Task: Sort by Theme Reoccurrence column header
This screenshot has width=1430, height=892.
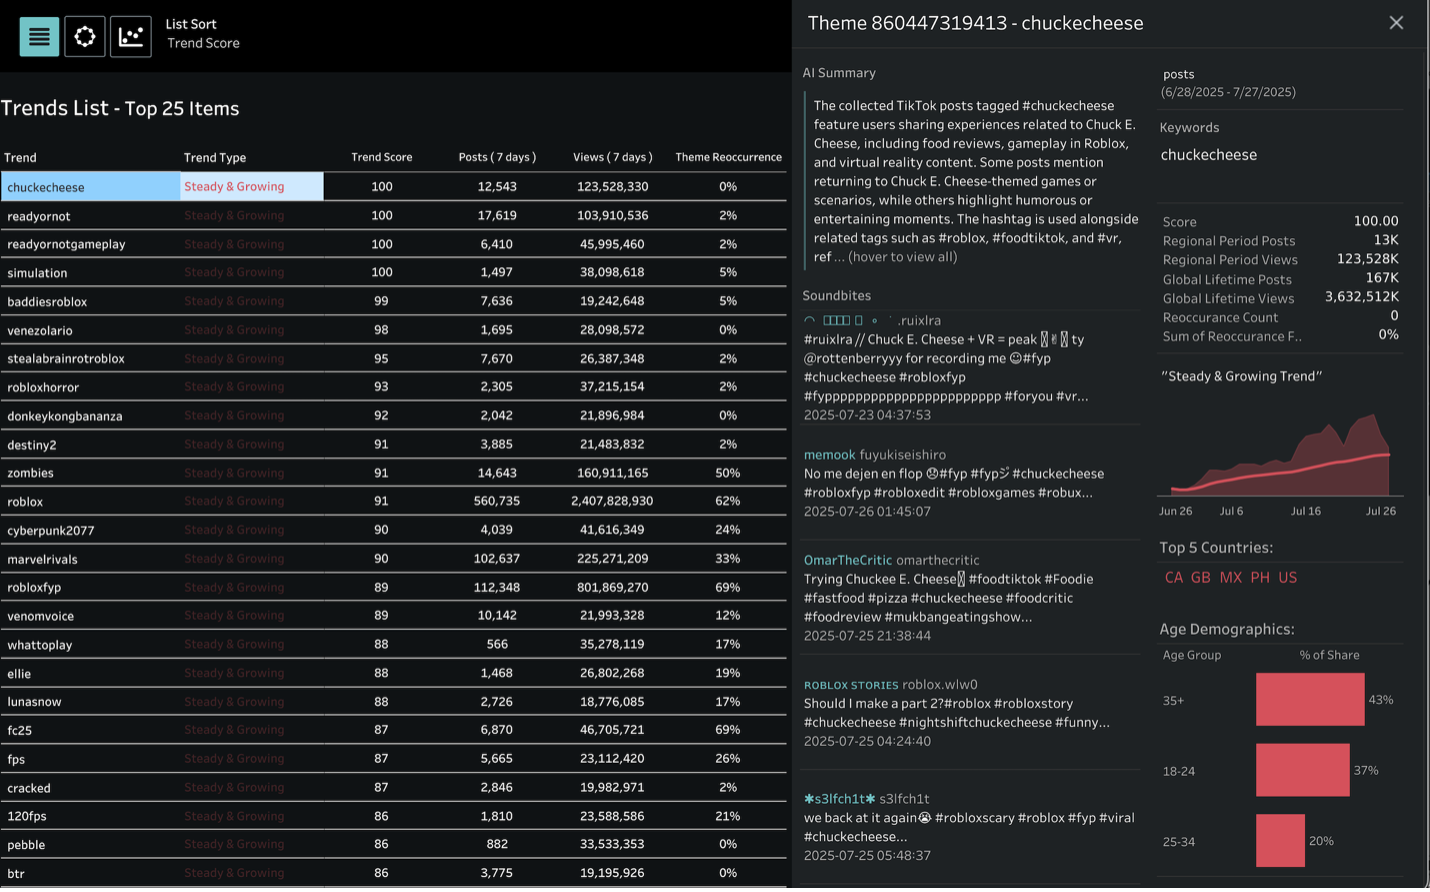Action: [x=728, y=157]
